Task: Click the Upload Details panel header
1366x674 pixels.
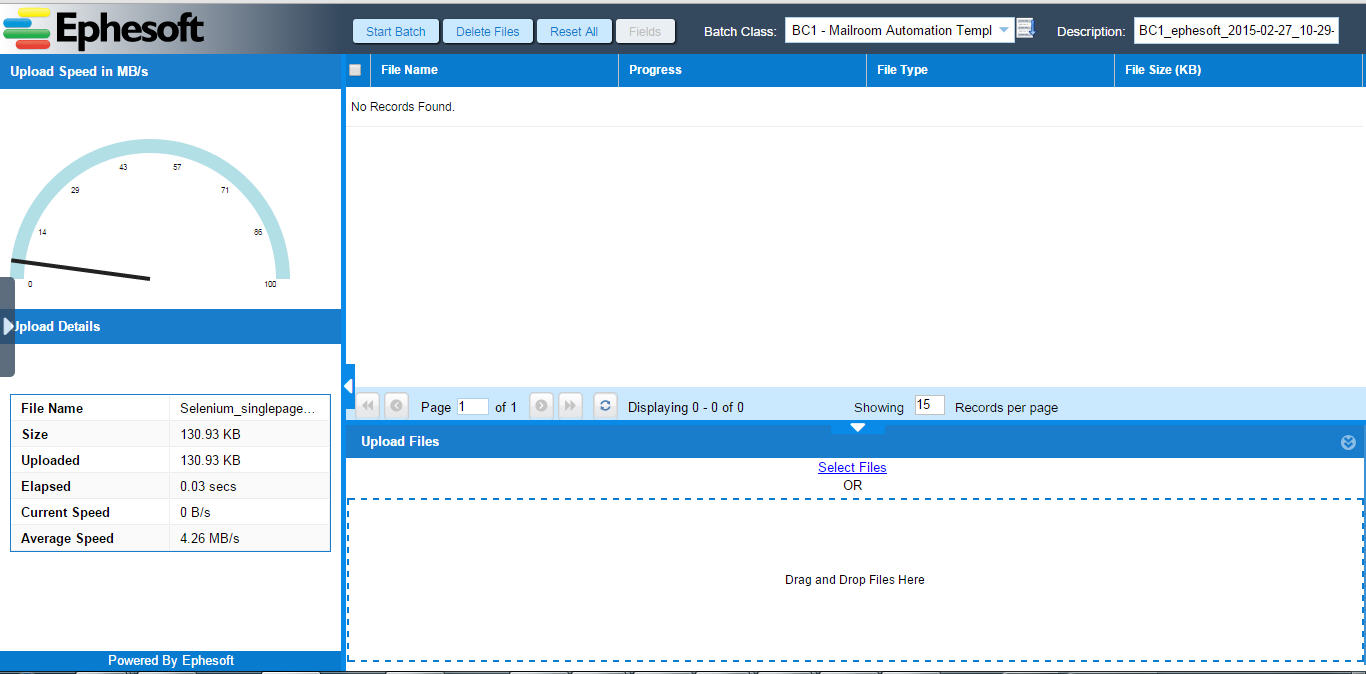Action: coord(170,327)
